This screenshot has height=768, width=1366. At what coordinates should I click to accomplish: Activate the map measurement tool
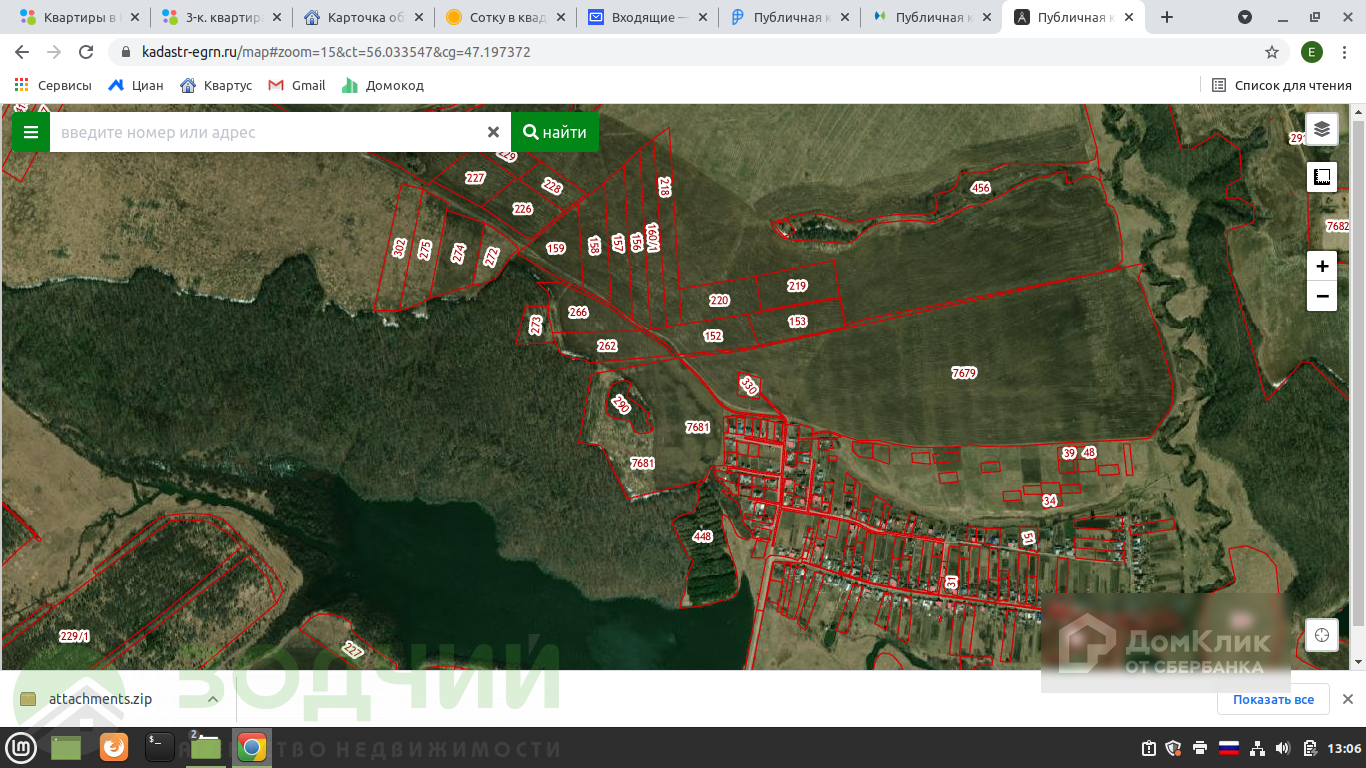1322,177
